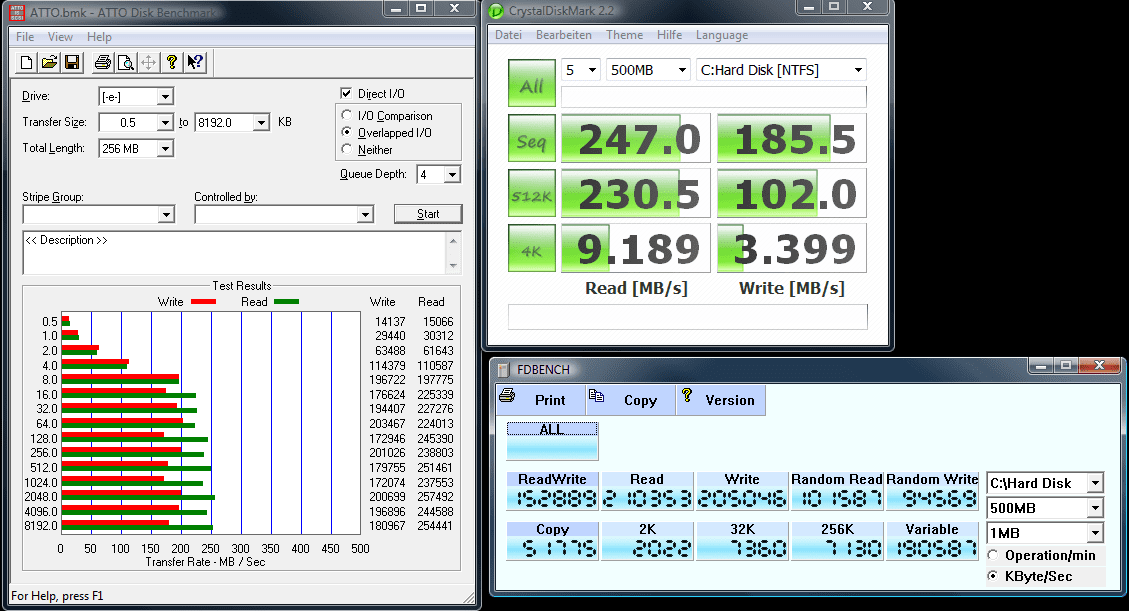Print results with ATTO printer icon
Viewport: 1129px width, 611px height.
tap(103, 63)
